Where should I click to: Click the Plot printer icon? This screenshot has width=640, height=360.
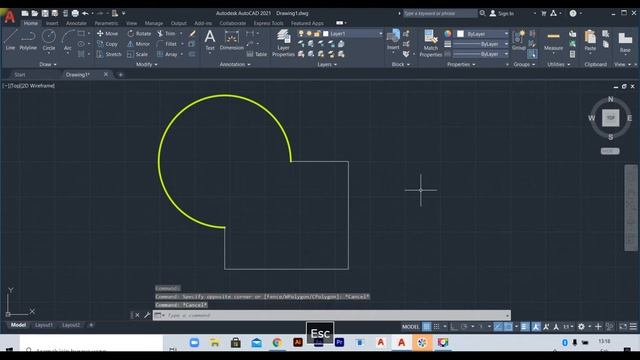tap(75, 13)
